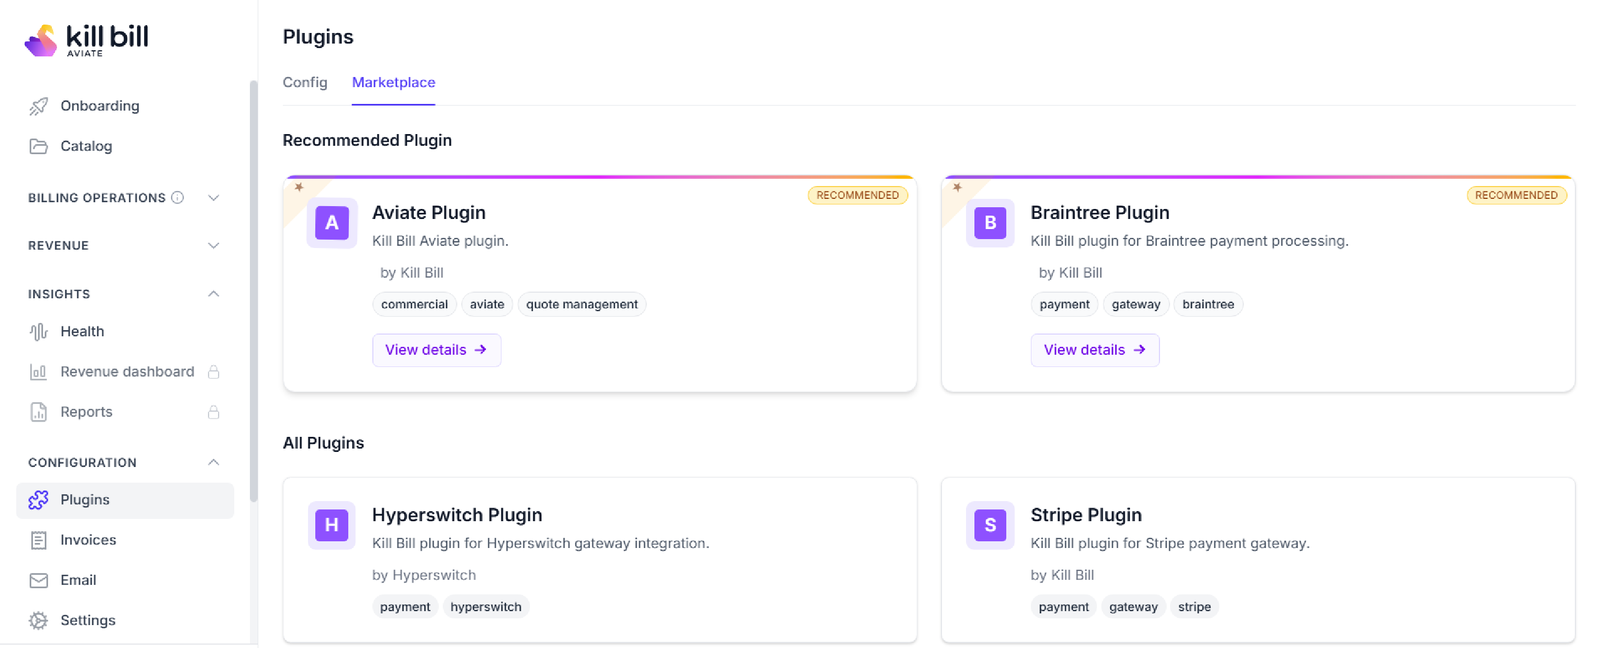Open Catalog in the sidebar
The width and height of the screenshot is (1600, 648).
[125, 146]
